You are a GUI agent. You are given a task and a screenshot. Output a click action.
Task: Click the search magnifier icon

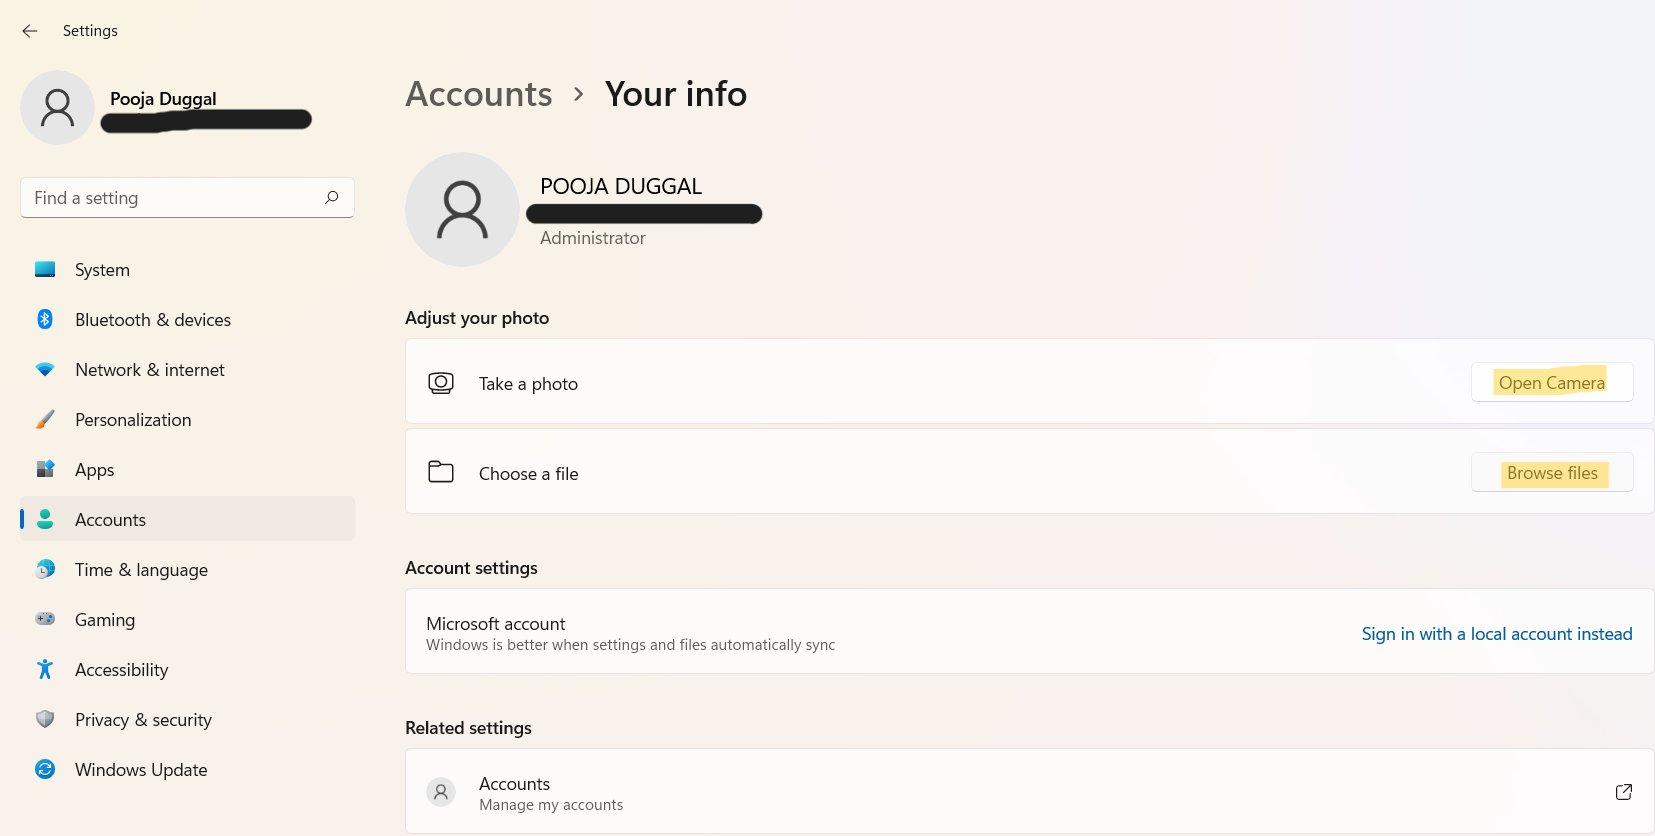(332, 198)
